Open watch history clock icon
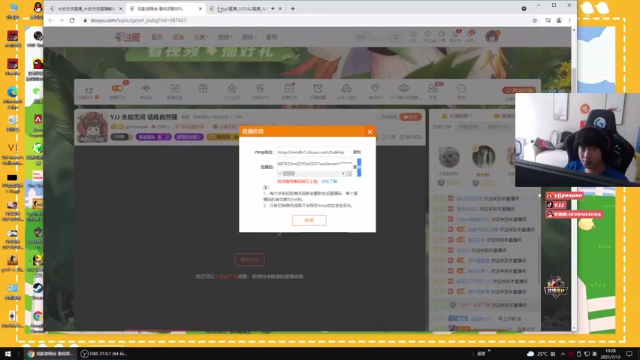640x360 pixels. [413, 36]
